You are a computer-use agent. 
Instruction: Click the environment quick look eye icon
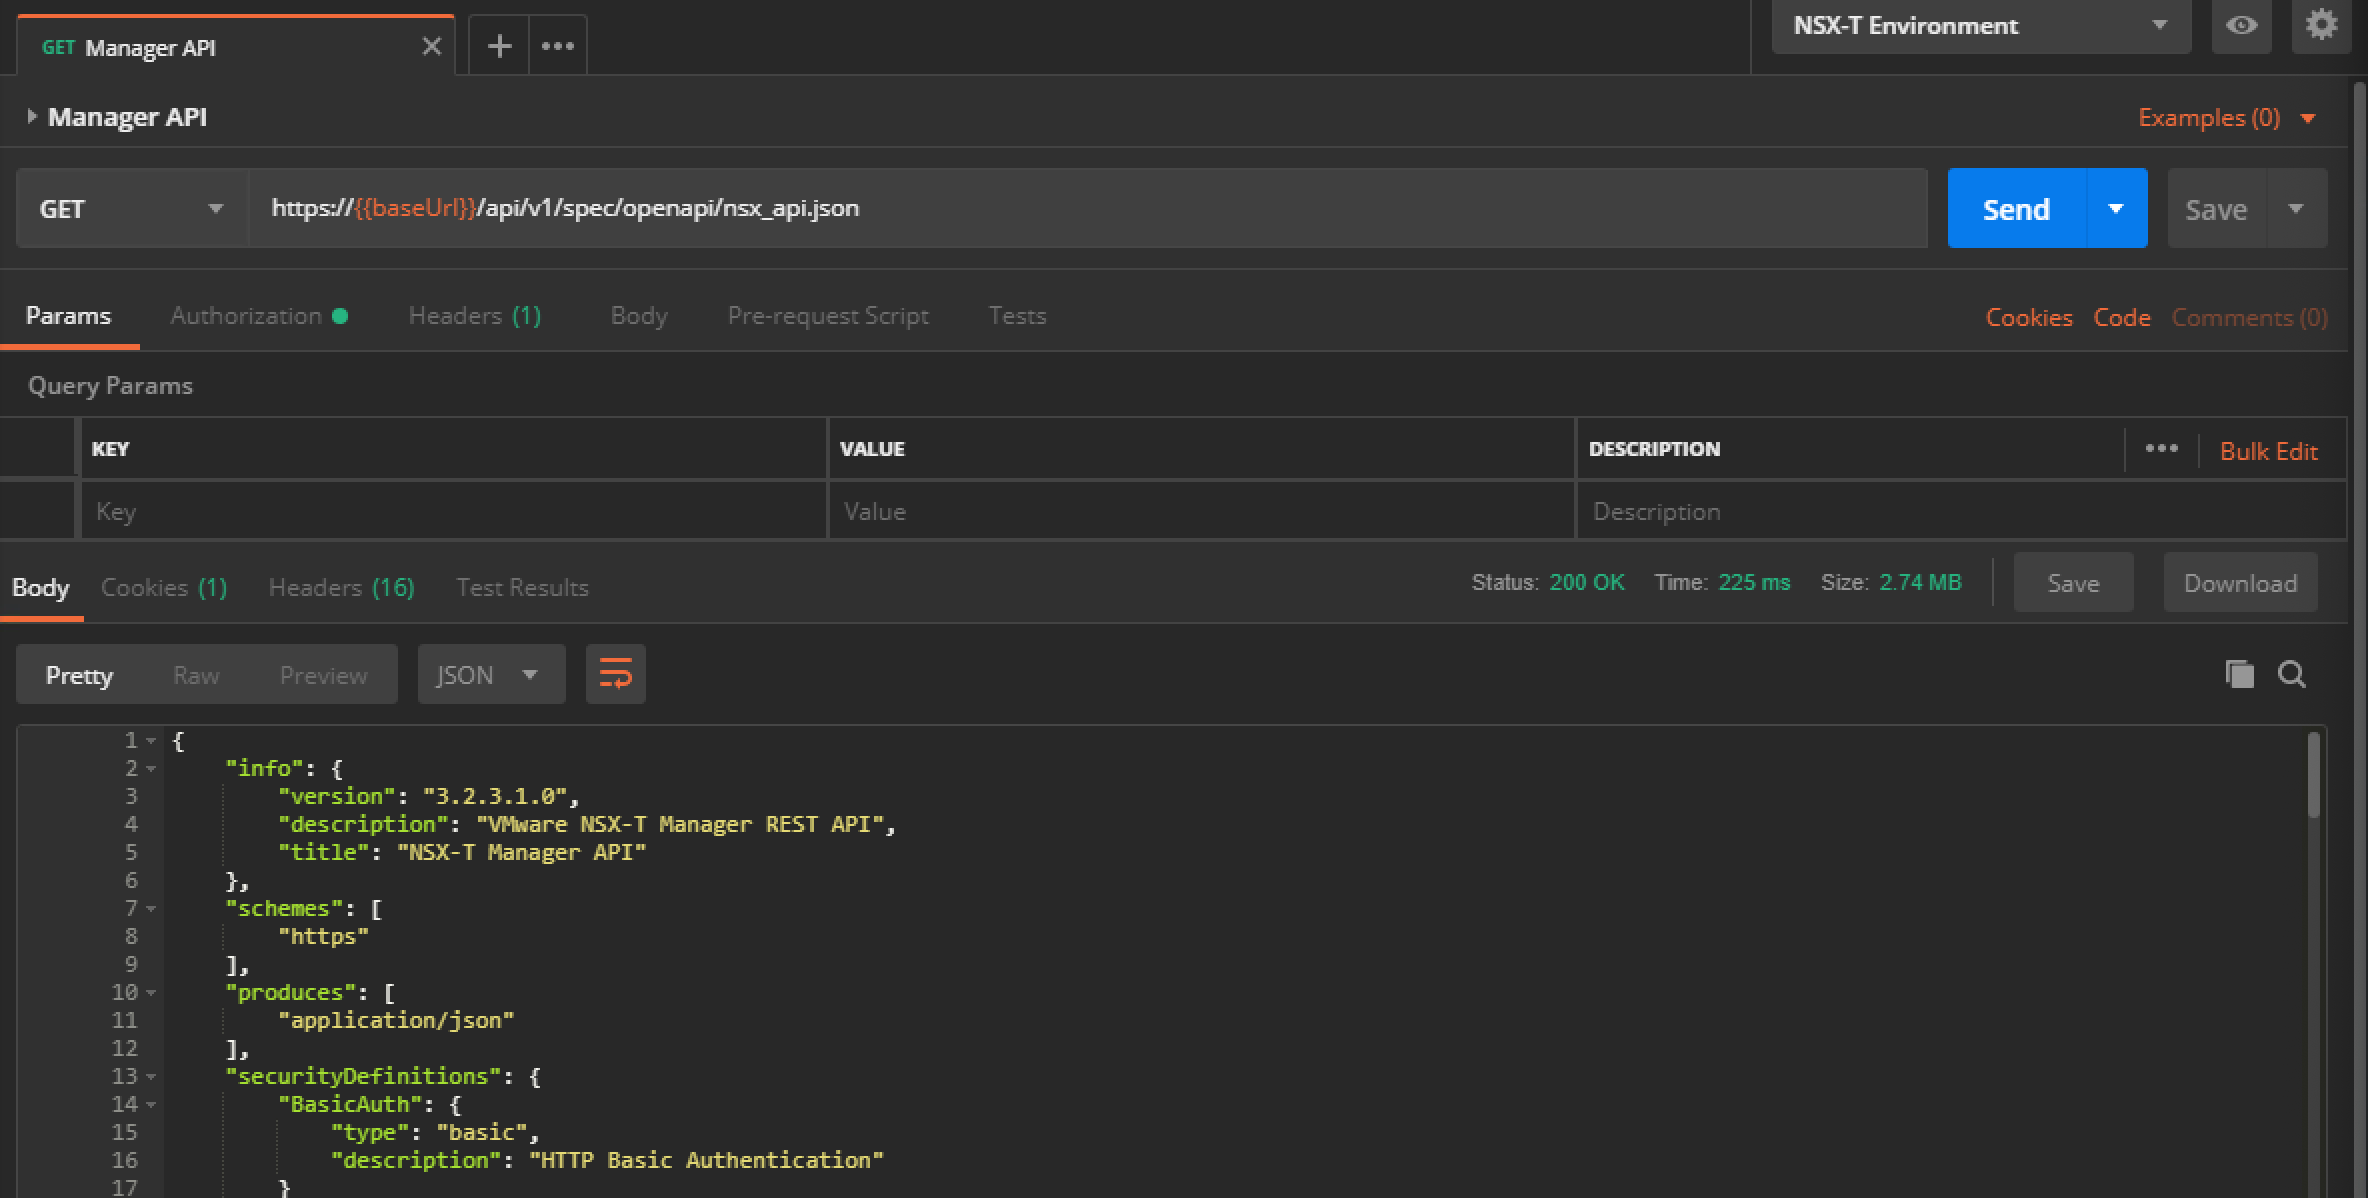pyautogui.click(x=2241, y=26)
